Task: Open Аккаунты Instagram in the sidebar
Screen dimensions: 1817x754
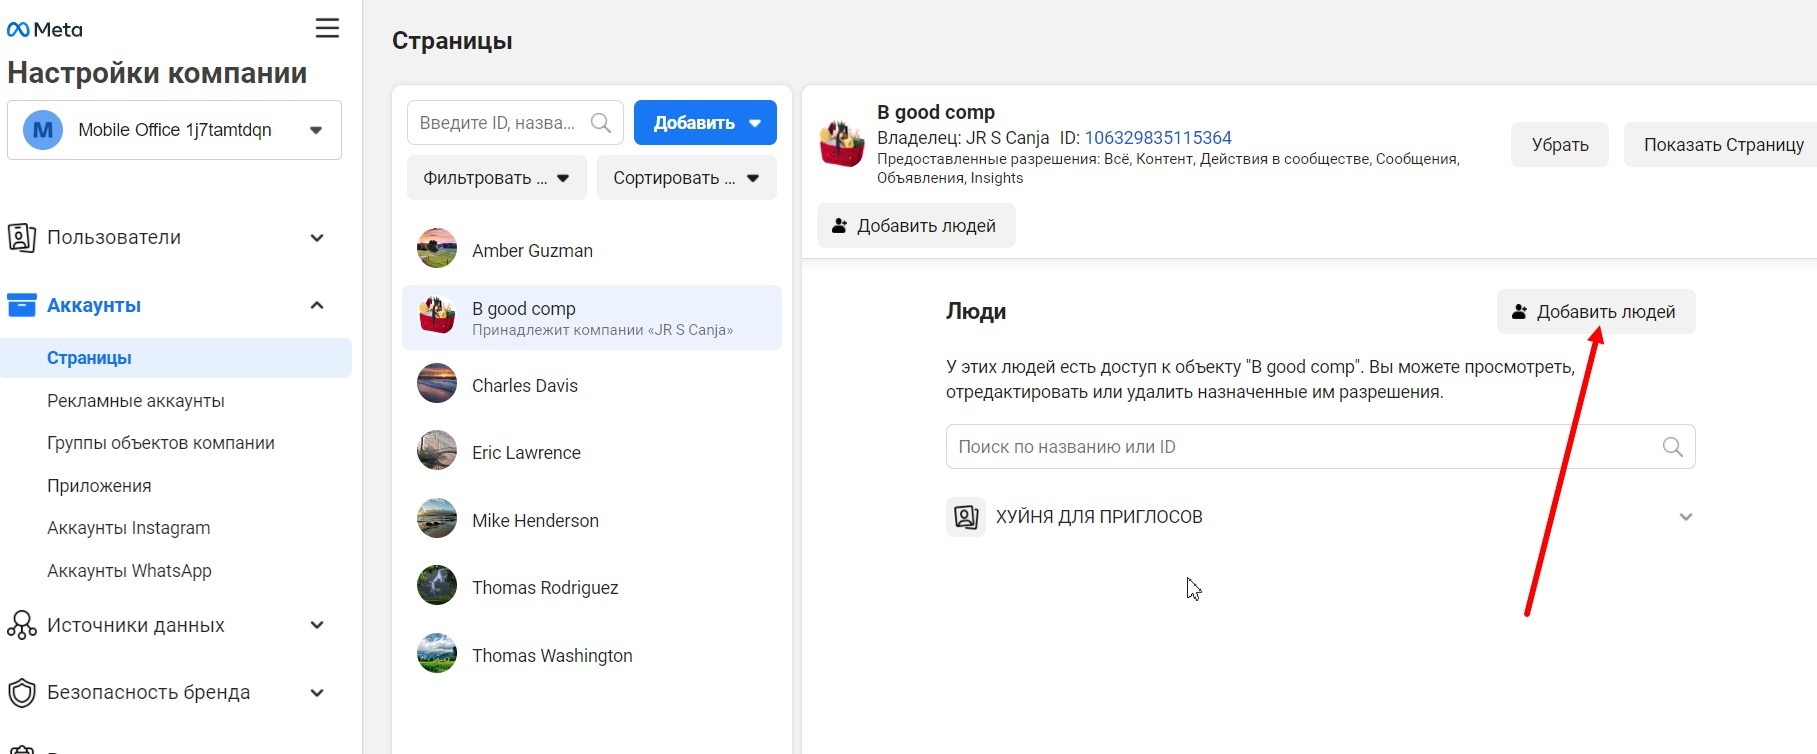Action: [129, 528]
